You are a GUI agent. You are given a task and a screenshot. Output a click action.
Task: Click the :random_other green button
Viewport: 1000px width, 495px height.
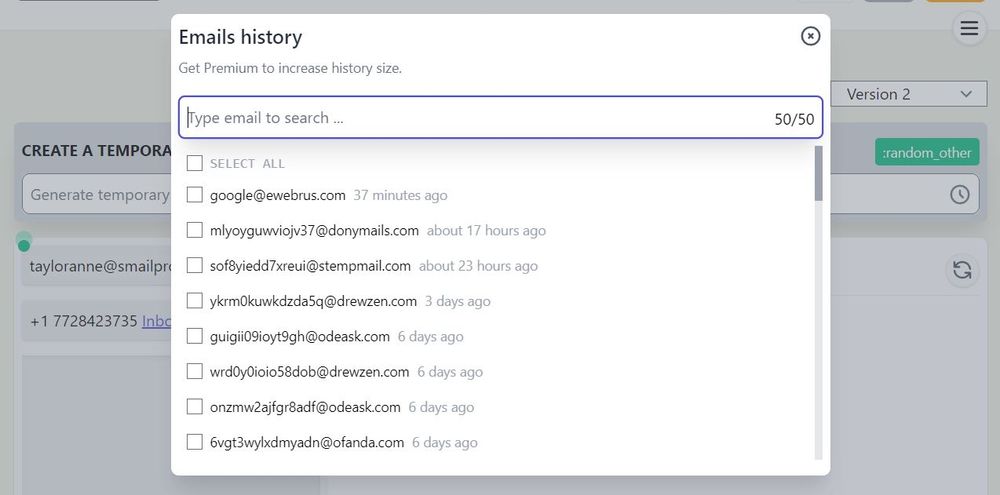point(927,152)
